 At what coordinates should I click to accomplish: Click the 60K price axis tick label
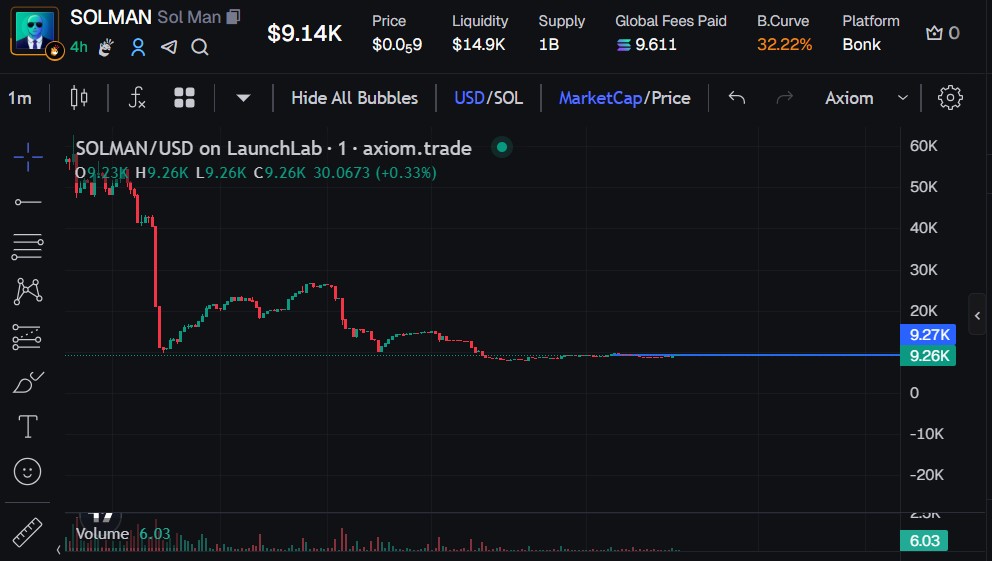point(923,146)
